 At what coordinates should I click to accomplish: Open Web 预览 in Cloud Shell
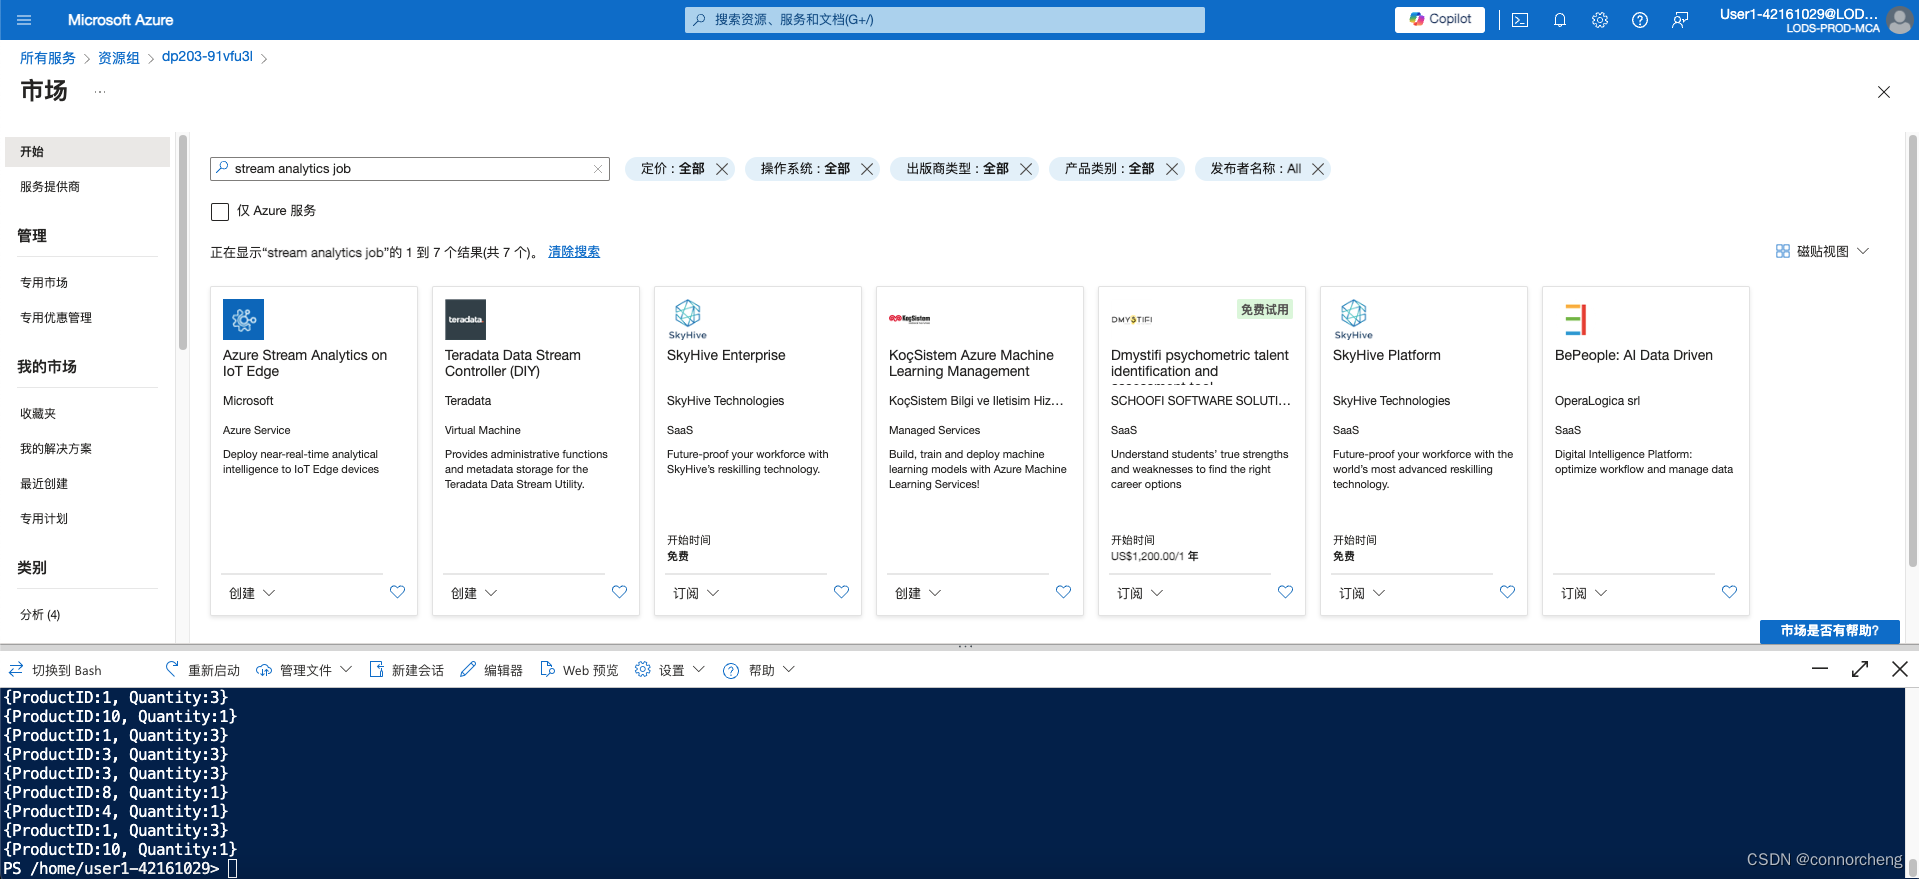point(580,670)
